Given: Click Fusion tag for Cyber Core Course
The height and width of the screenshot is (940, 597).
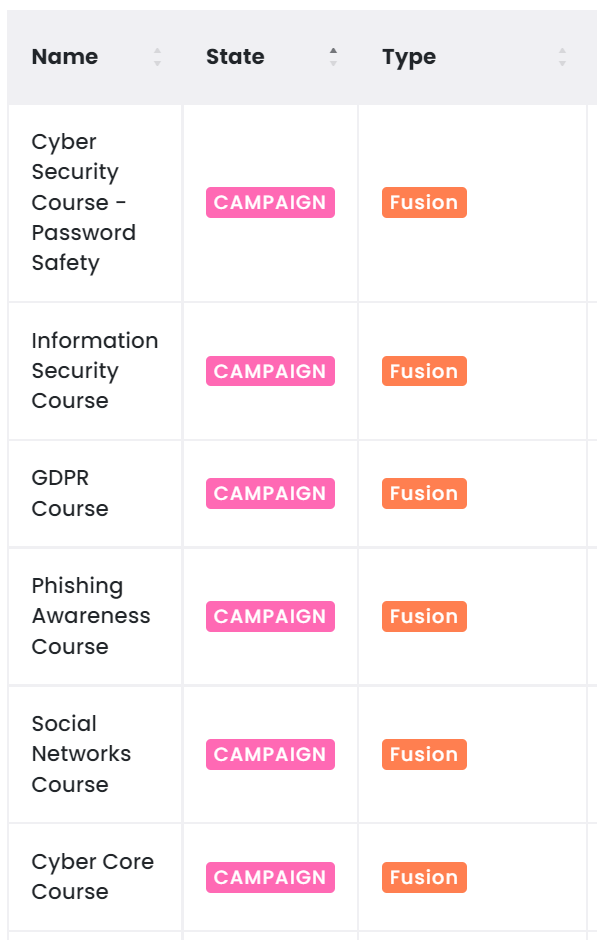Looking at the screenshot, I should pyautogui.click(x=424, y=877).
